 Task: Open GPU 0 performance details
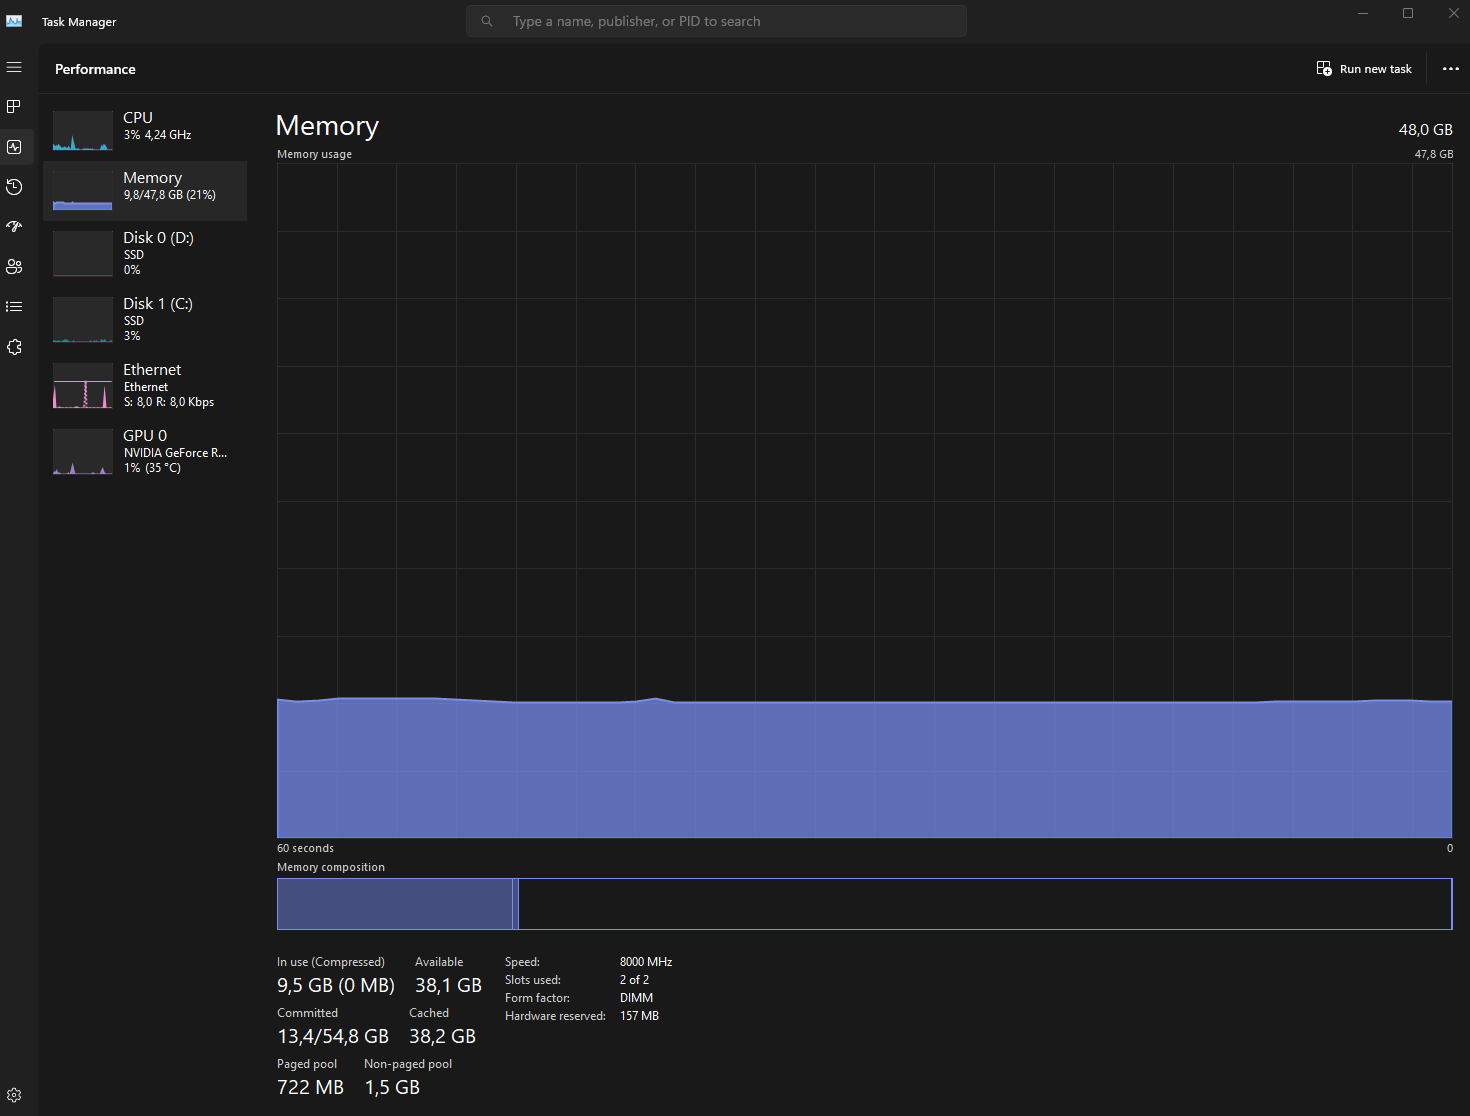pyautogui.click(x=145, y=451)
